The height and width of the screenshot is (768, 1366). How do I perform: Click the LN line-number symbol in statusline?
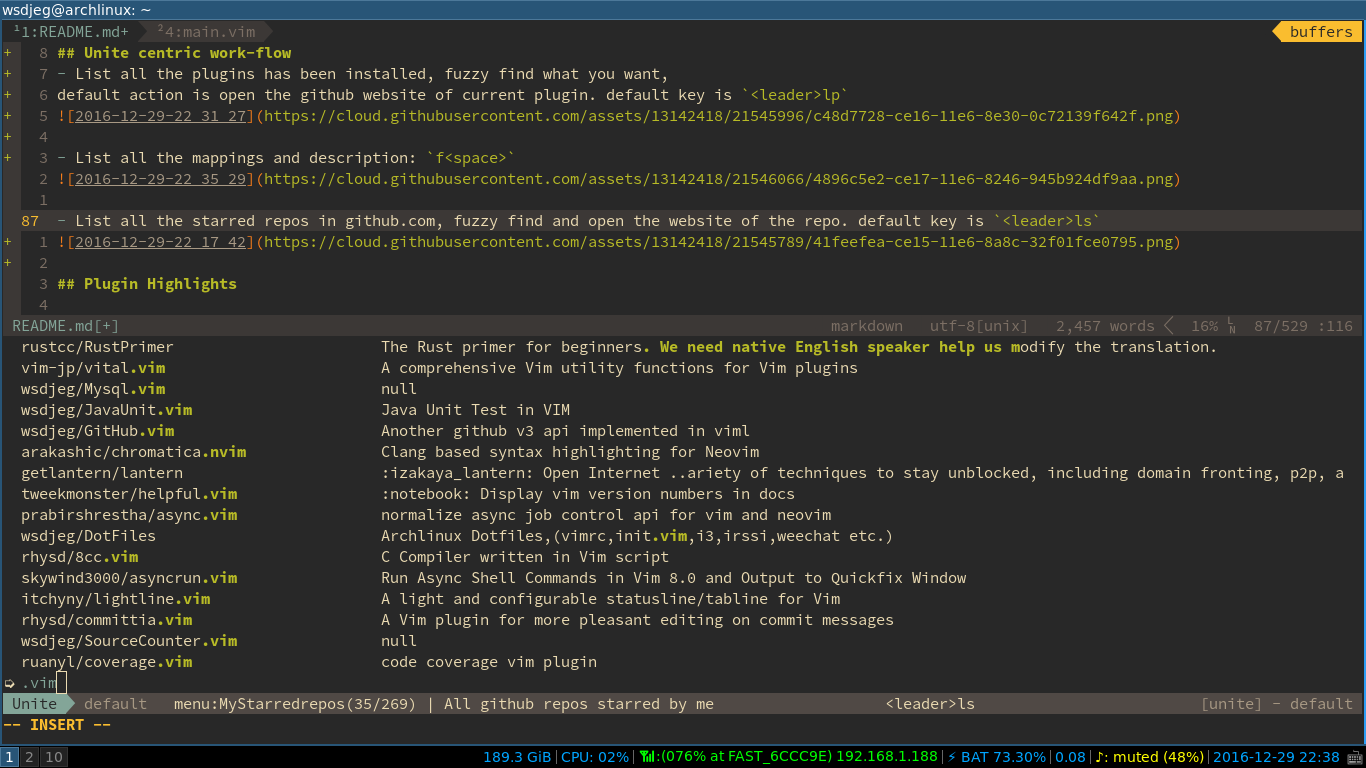[1232, 326]
